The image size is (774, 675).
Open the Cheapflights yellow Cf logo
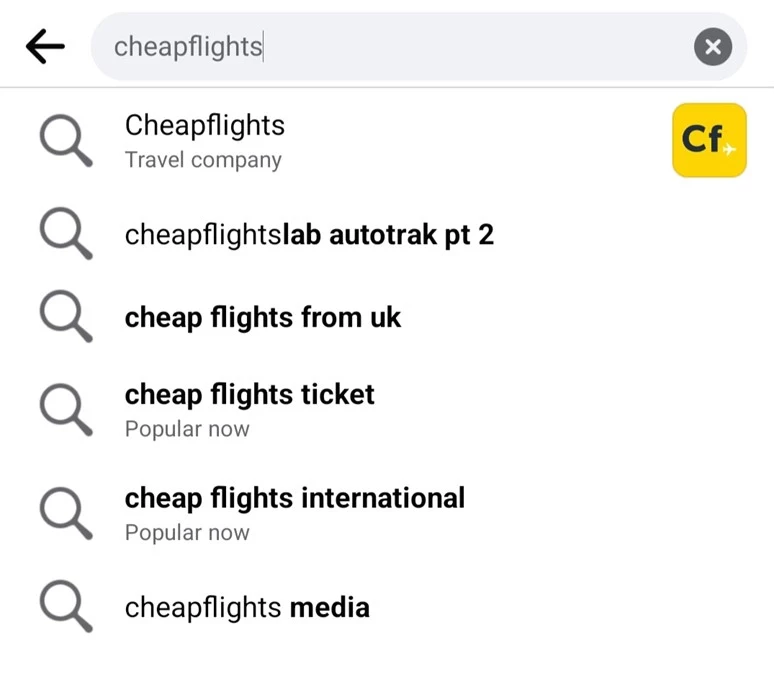709,140
